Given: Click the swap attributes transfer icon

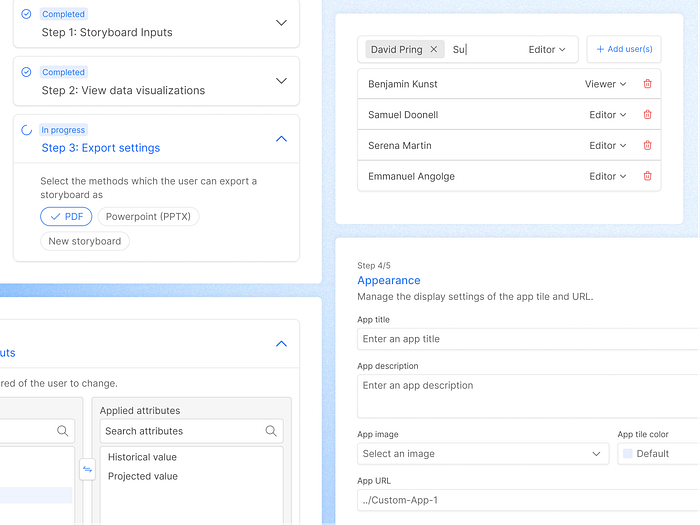Looking at the screenshot, I should tap(87, 470).
